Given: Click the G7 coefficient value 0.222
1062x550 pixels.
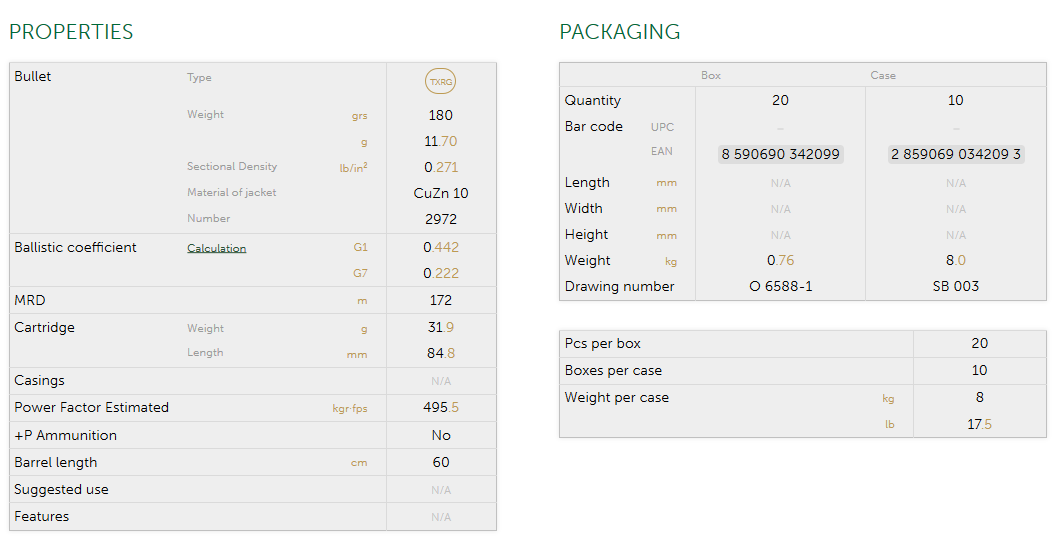Looking at the screenshot, I should [x=441, y=273].
